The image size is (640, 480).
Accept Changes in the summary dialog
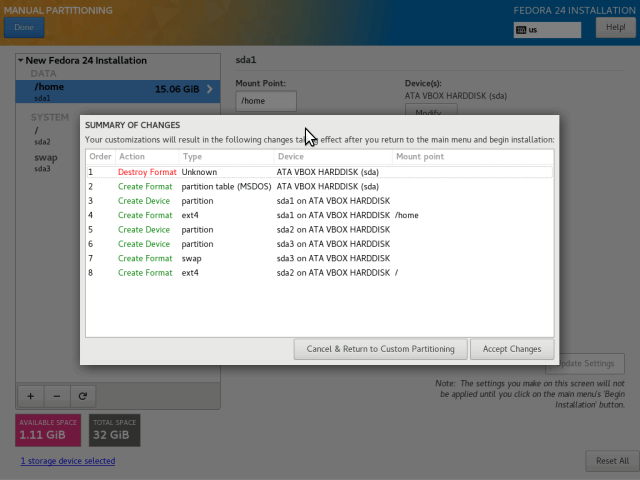point(512,349)
